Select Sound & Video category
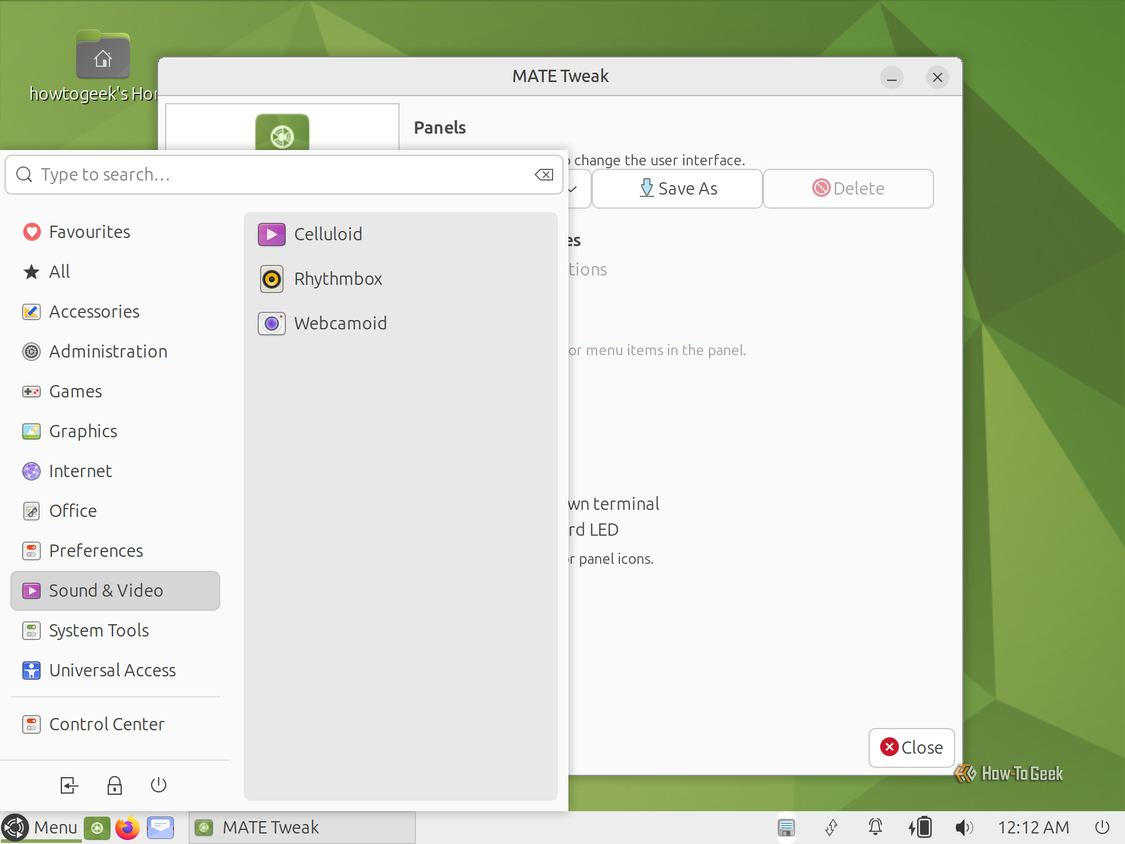Image resolution: width=1125 pixels, height=844 pixels. 115,591
